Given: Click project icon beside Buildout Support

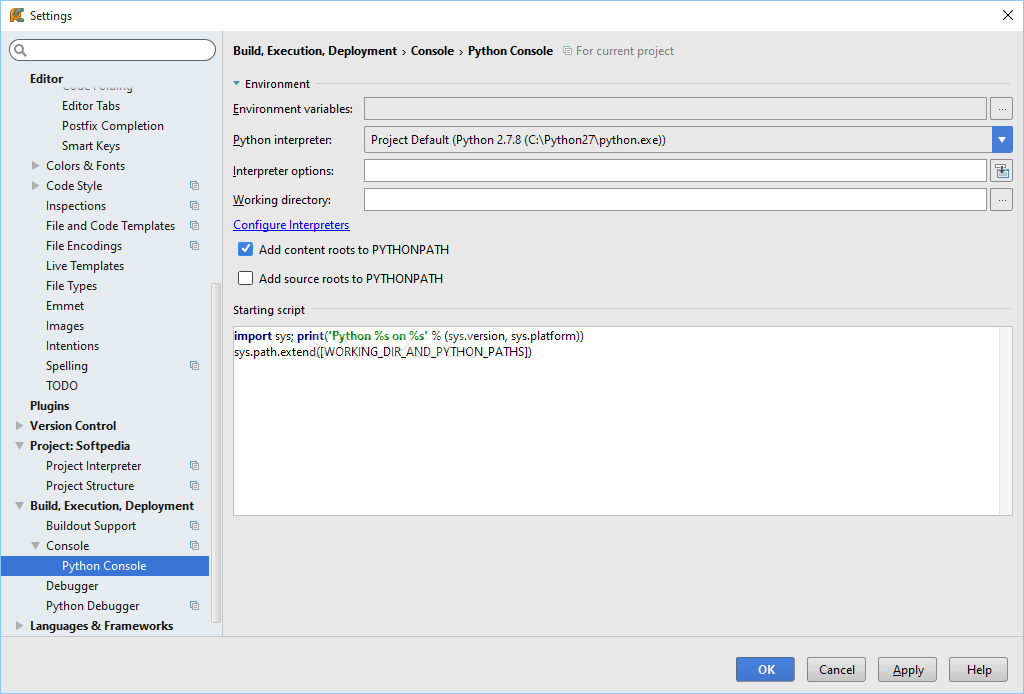Looking at the screenshot, I should (194, 526).
